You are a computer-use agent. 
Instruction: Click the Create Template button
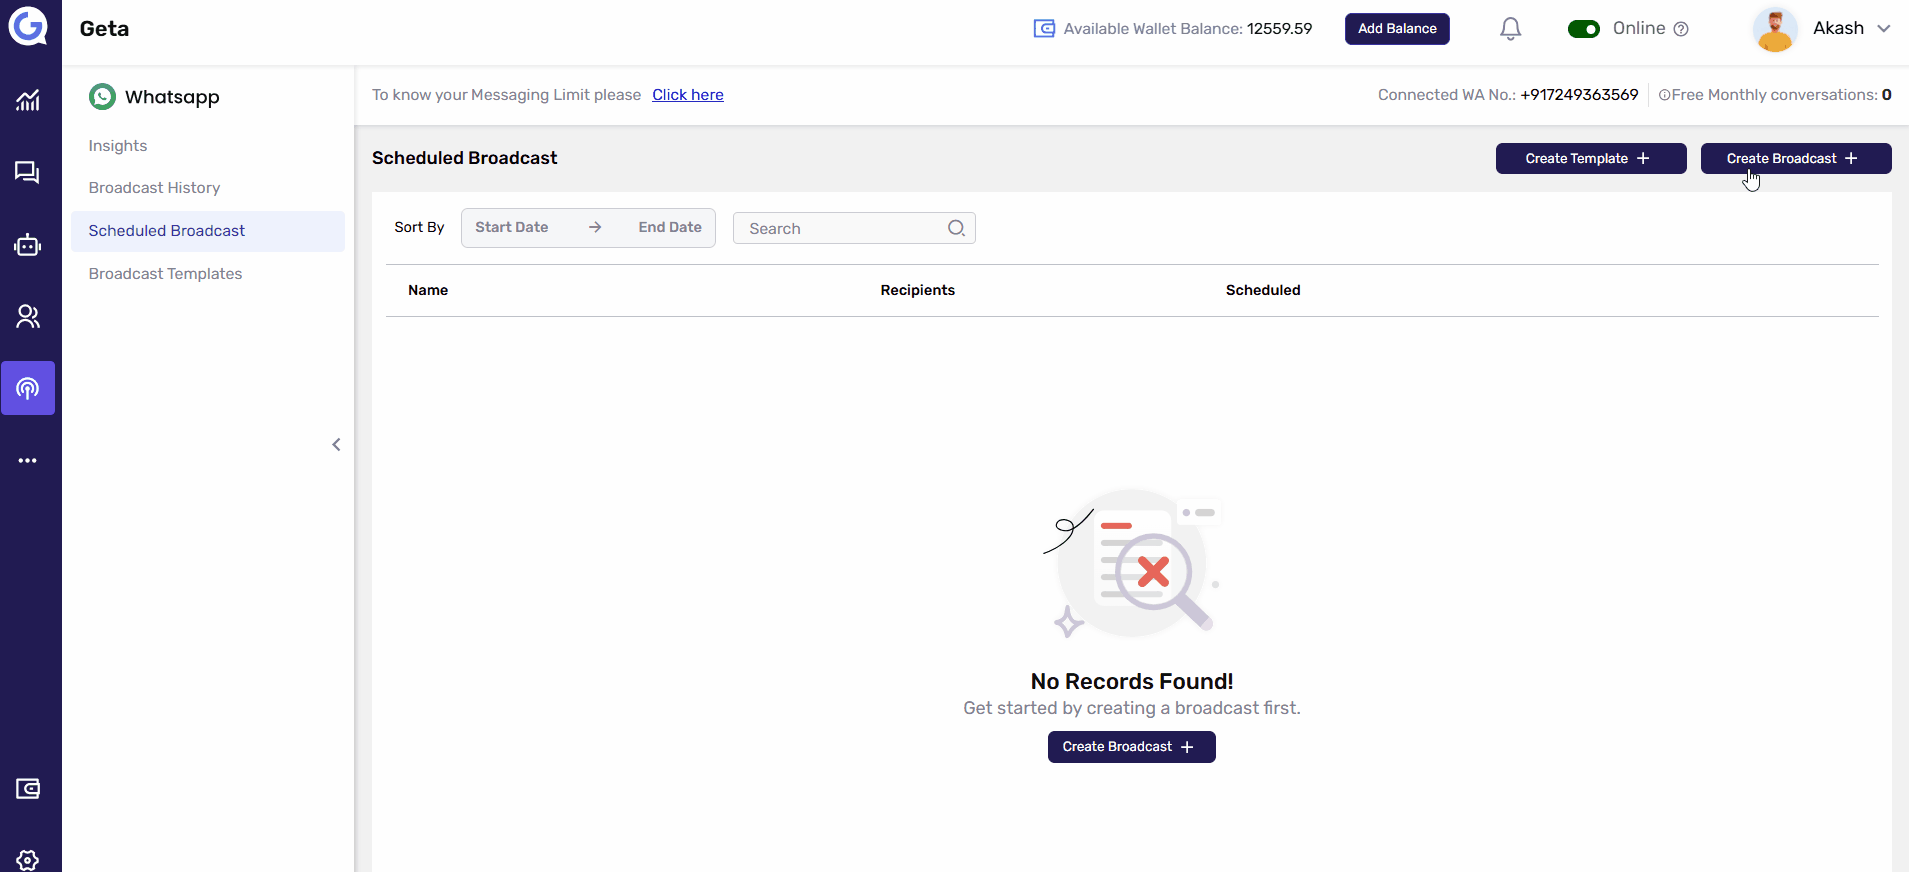click(x=1590, y=159)
